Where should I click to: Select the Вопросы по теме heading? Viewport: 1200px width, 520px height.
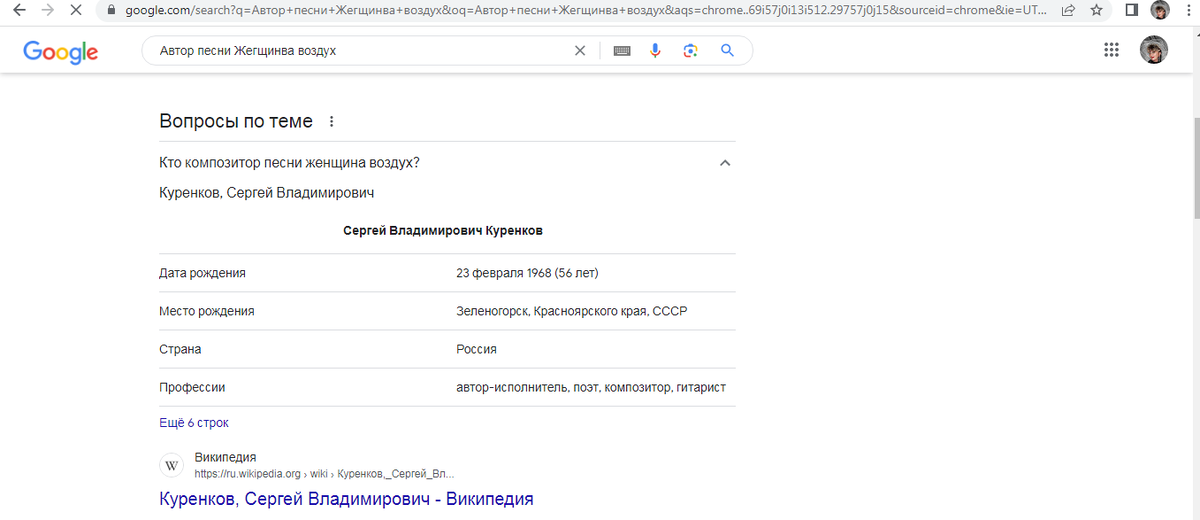pos(236,122)
